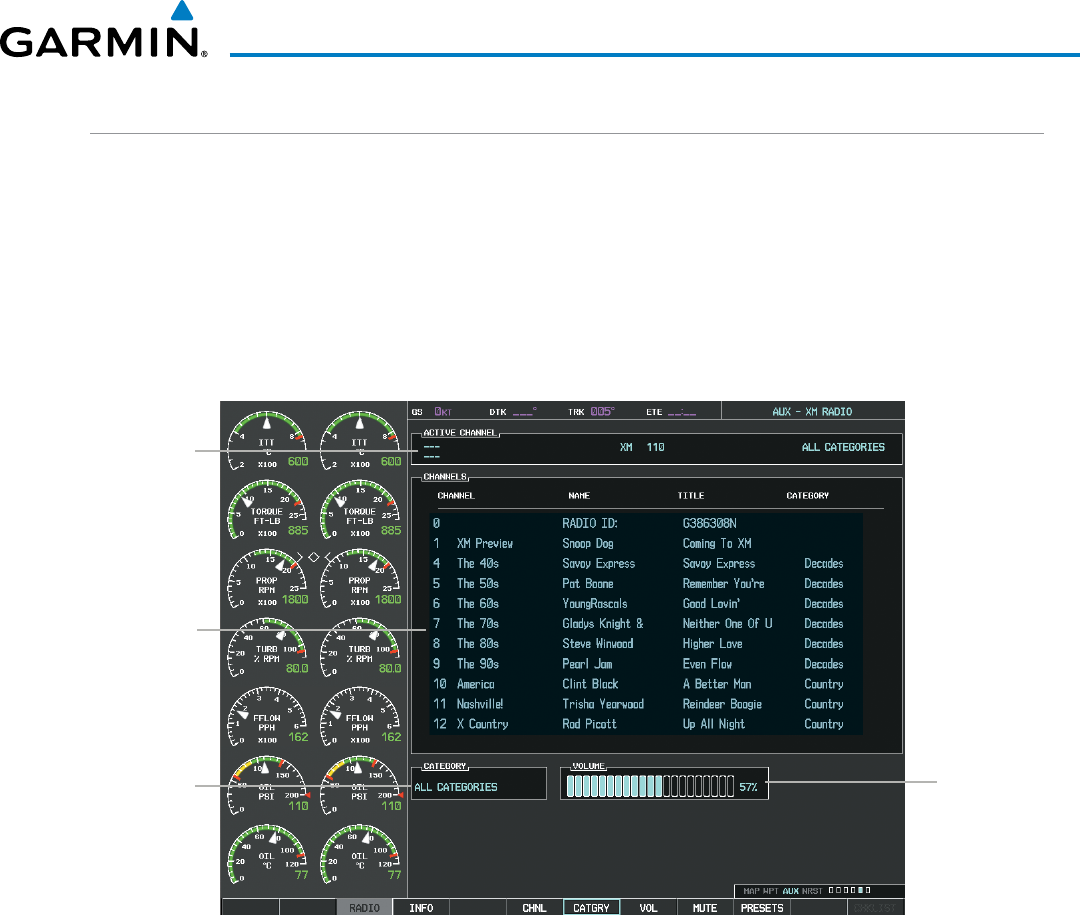The height and width of the screenshot is (915, 1080).
Task: Click the Pearl Jam artist name
Action: point(587,664)
